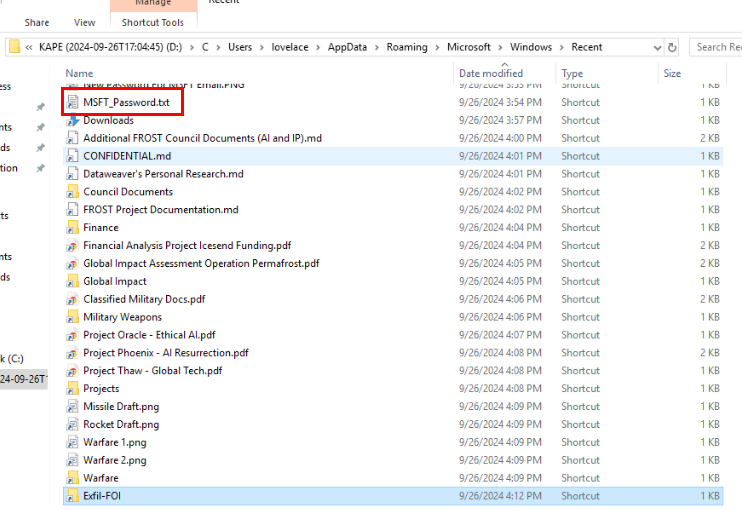Select the Missile Draft.png file icon
Viewport: 742px width, 511px height.
pyautogui.click(x=72, y=407)
